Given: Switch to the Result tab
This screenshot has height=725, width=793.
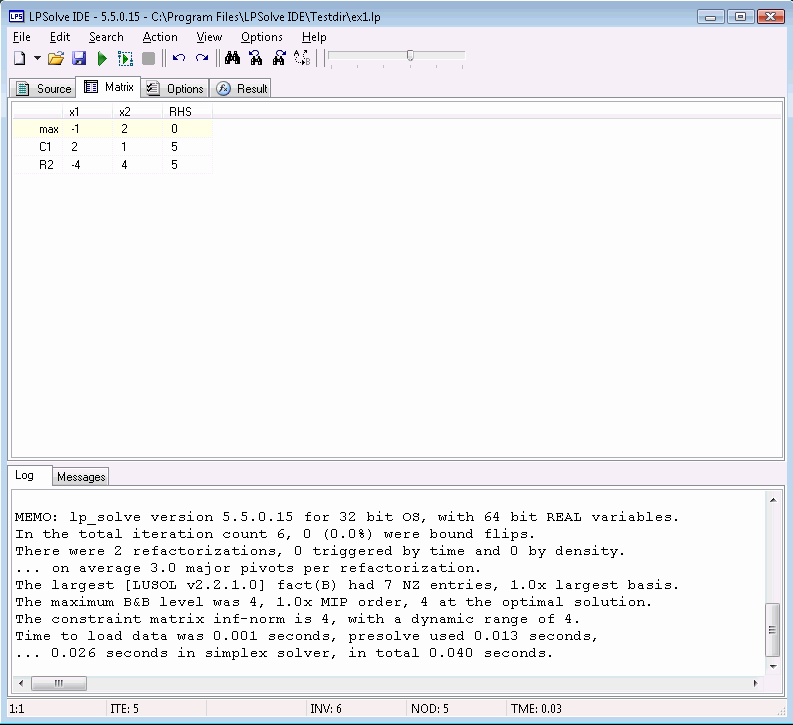Looking at the screenshot, I should tap(241, 88).
